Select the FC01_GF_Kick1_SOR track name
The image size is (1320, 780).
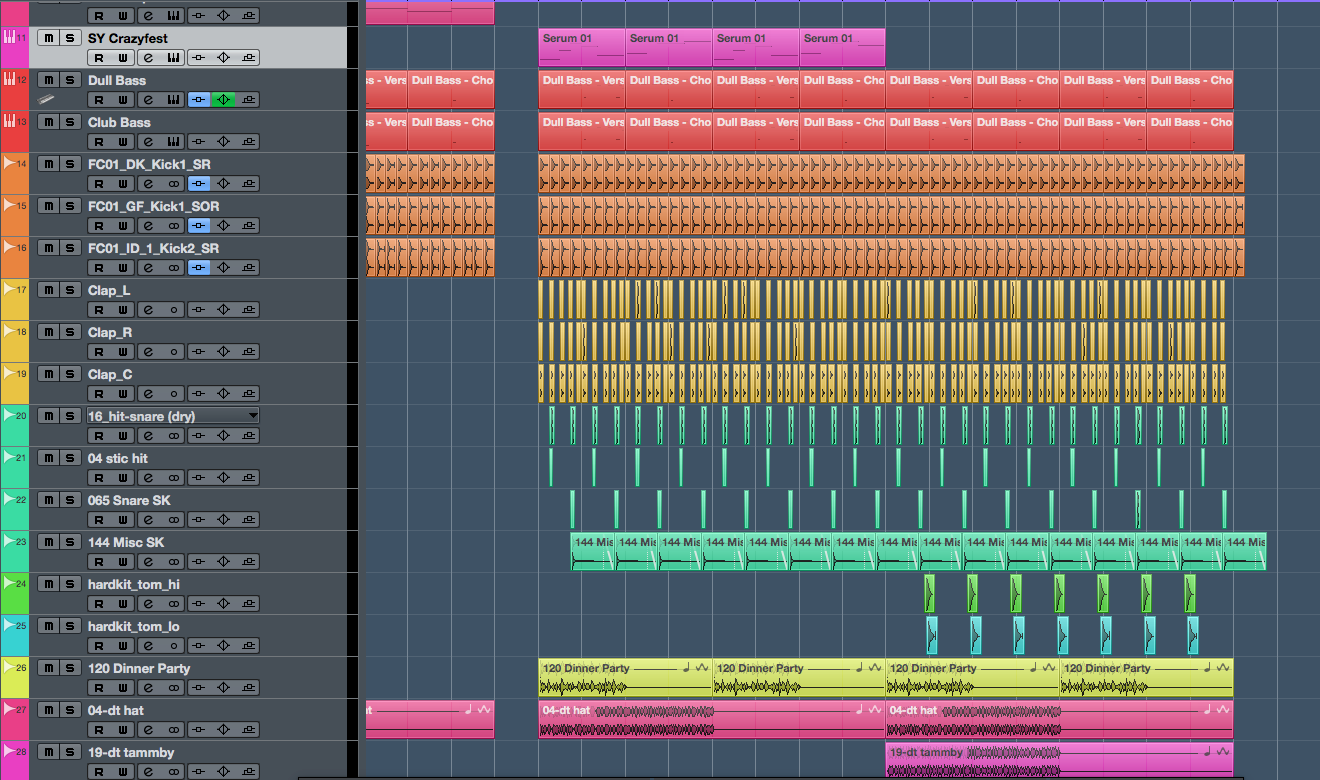[x=153, y=206]
